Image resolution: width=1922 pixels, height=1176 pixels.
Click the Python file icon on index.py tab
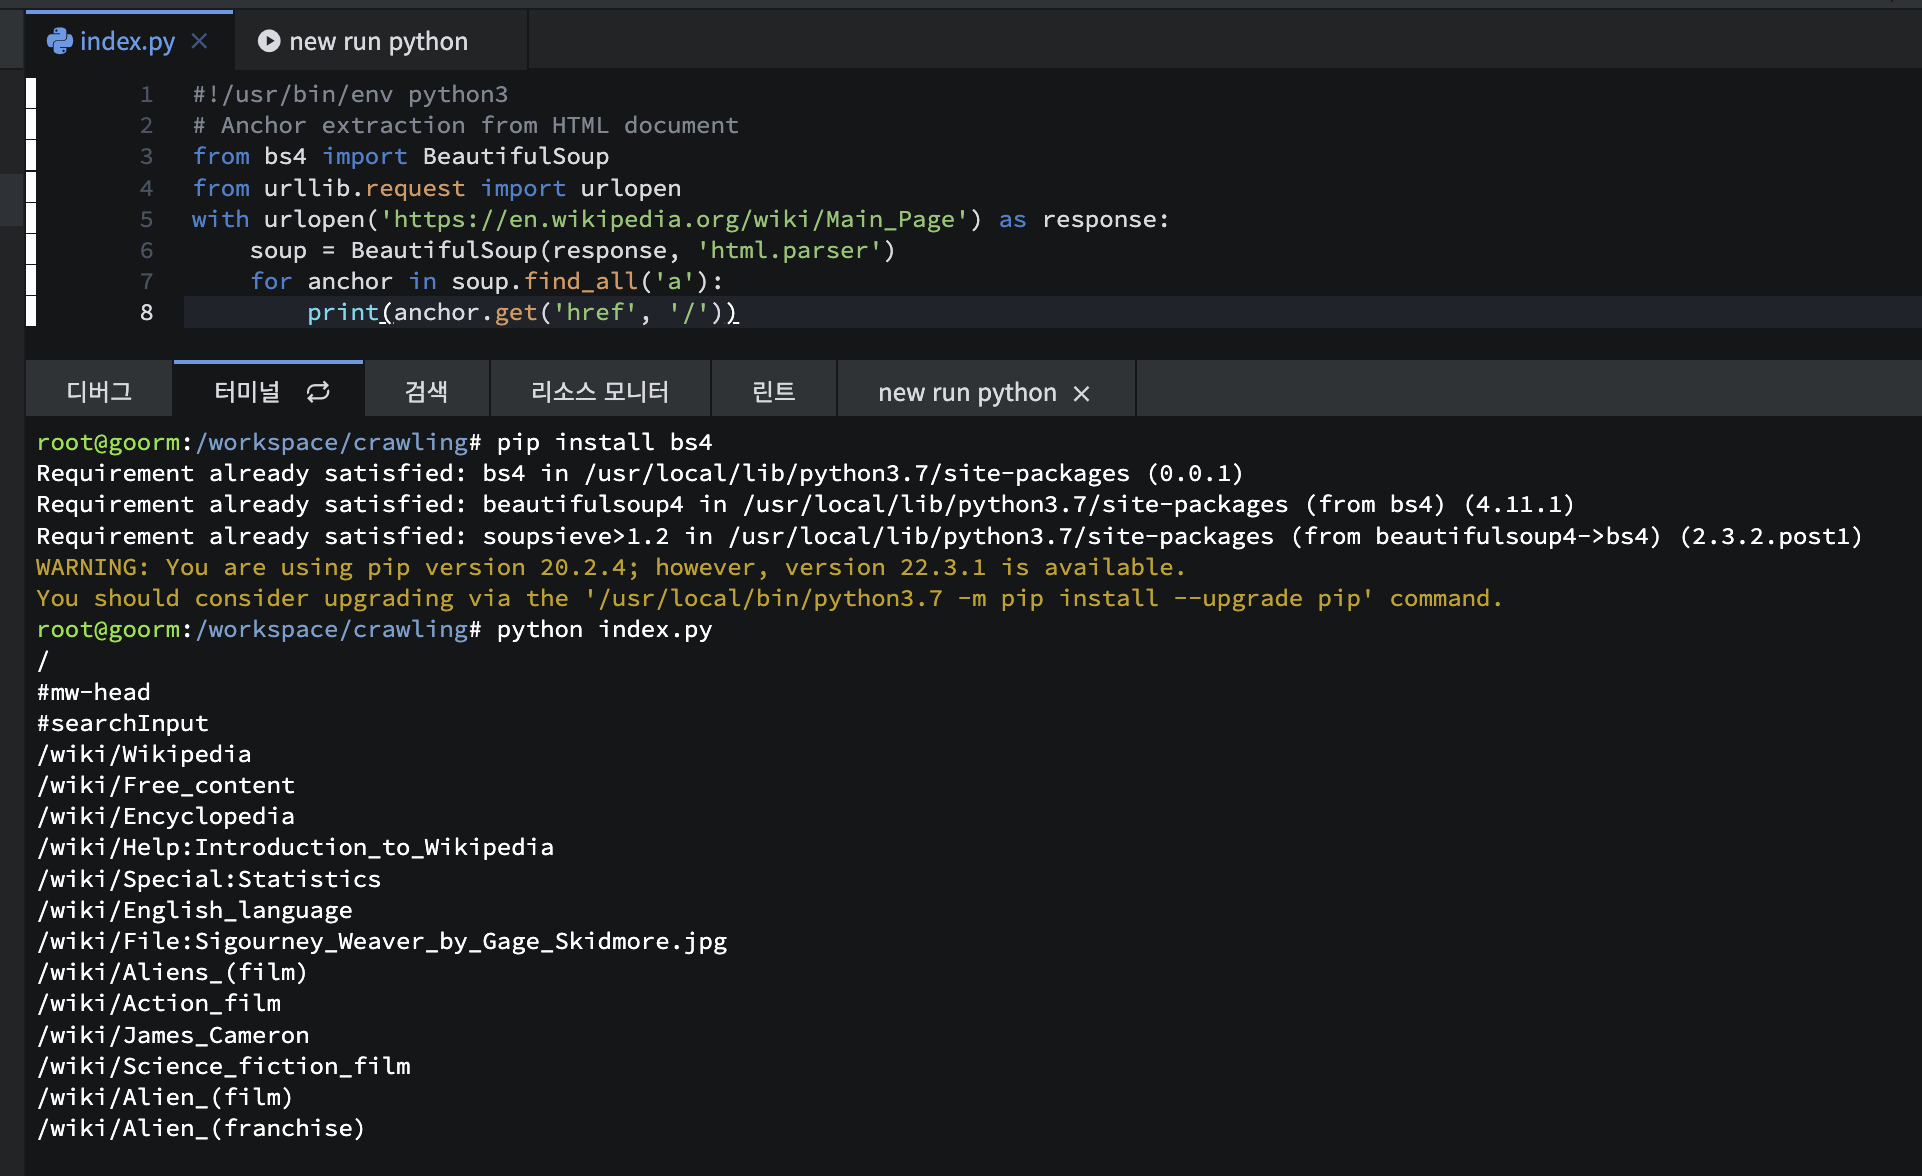click(x=59, y=41)
